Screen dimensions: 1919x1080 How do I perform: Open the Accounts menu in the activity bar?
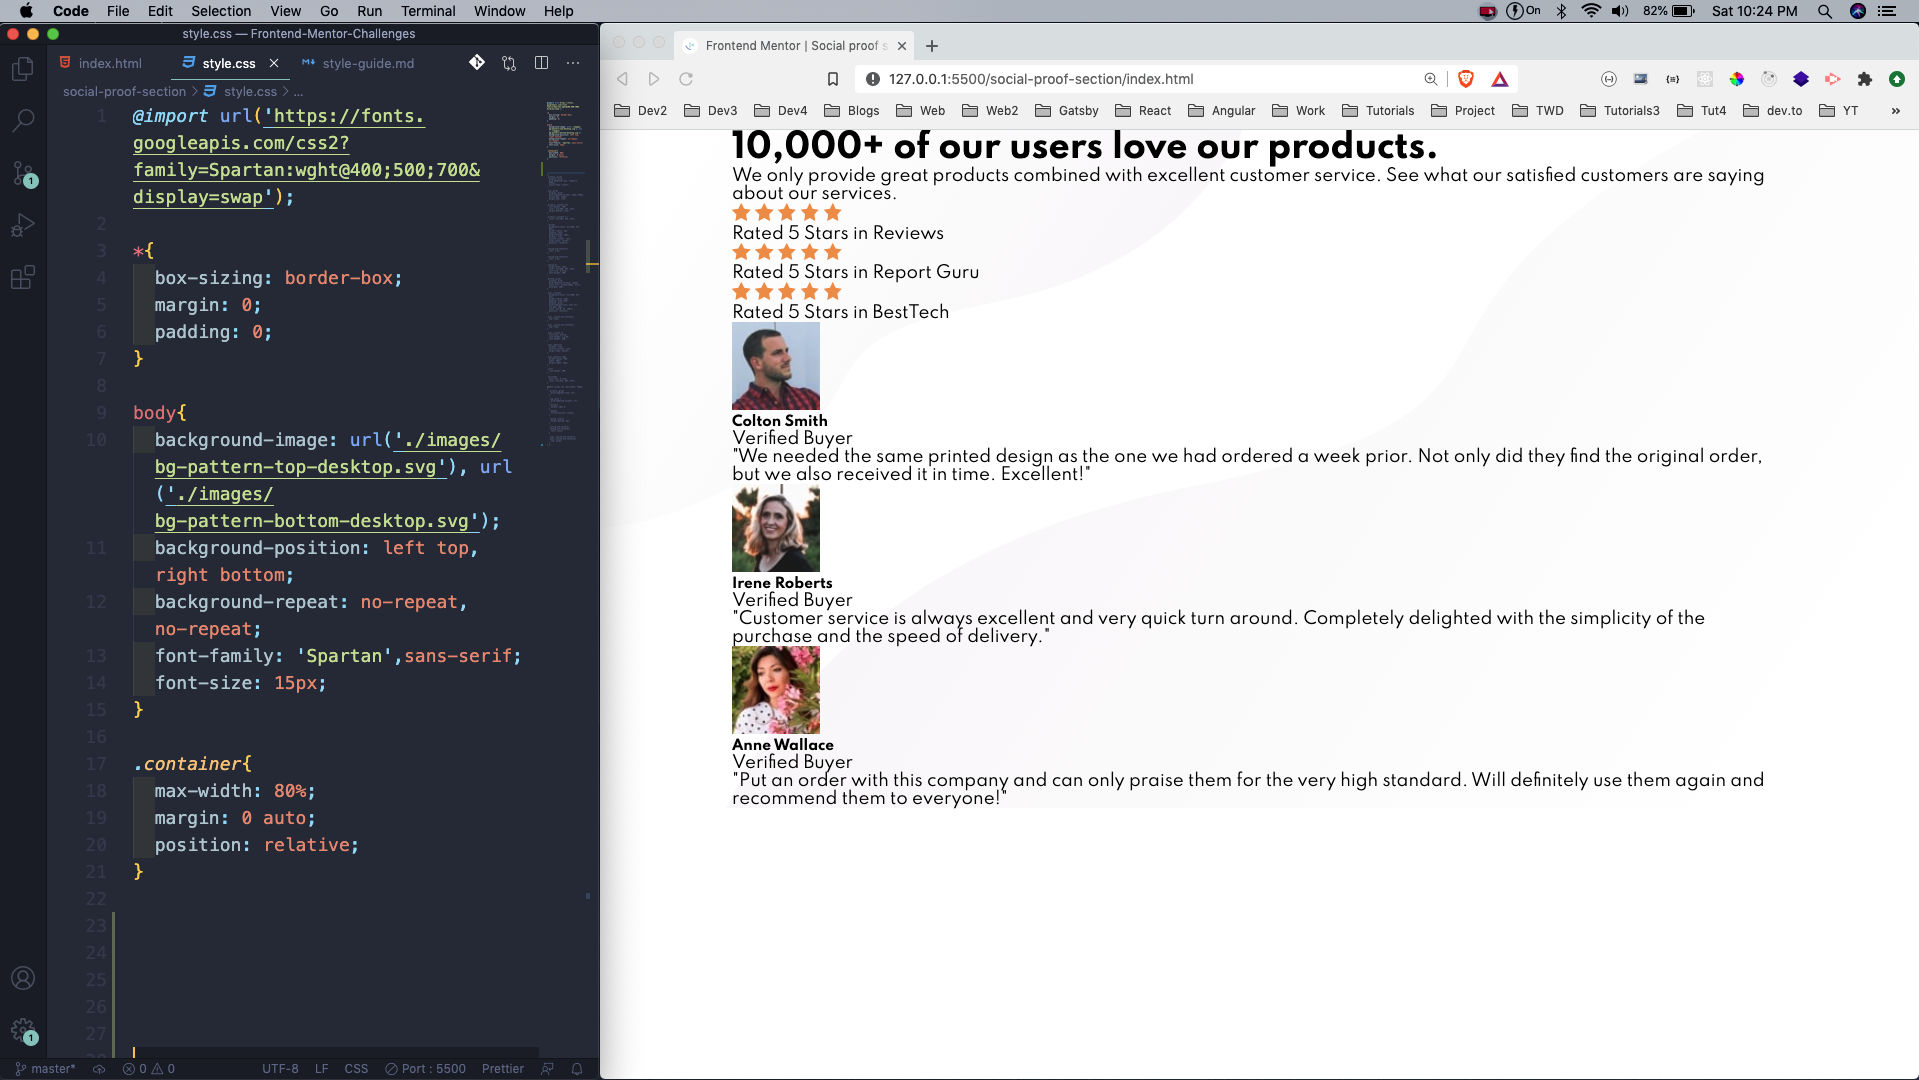click(x=22, y=978)
